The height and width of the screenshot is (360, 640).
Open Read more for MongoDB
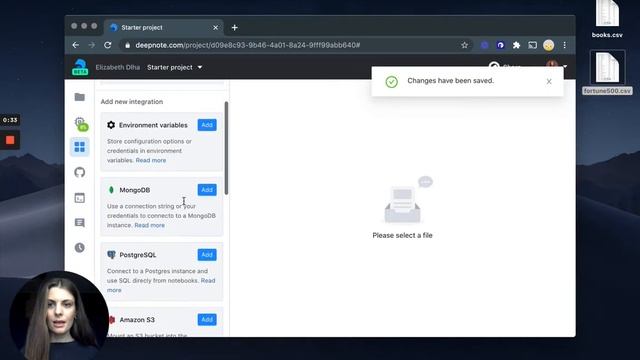click(x=149, y=225)
